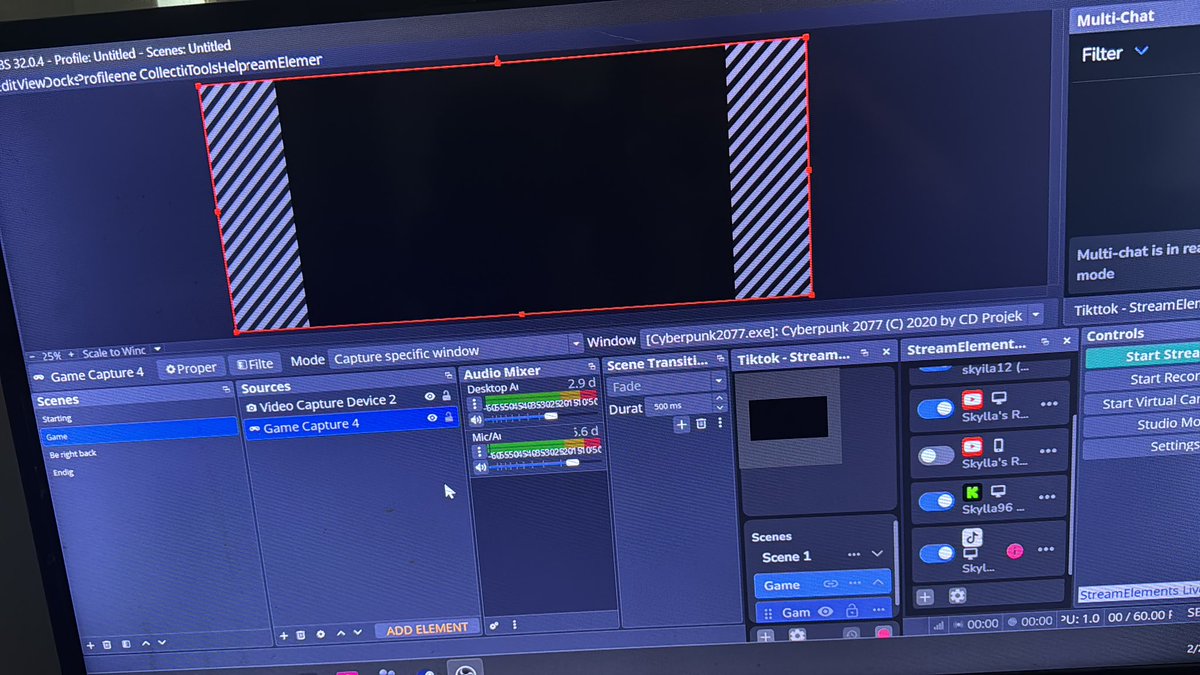Open gear settings at Tiktok dock bottom
Viewport: 1200px width, 675px height.
pos(797,635)
